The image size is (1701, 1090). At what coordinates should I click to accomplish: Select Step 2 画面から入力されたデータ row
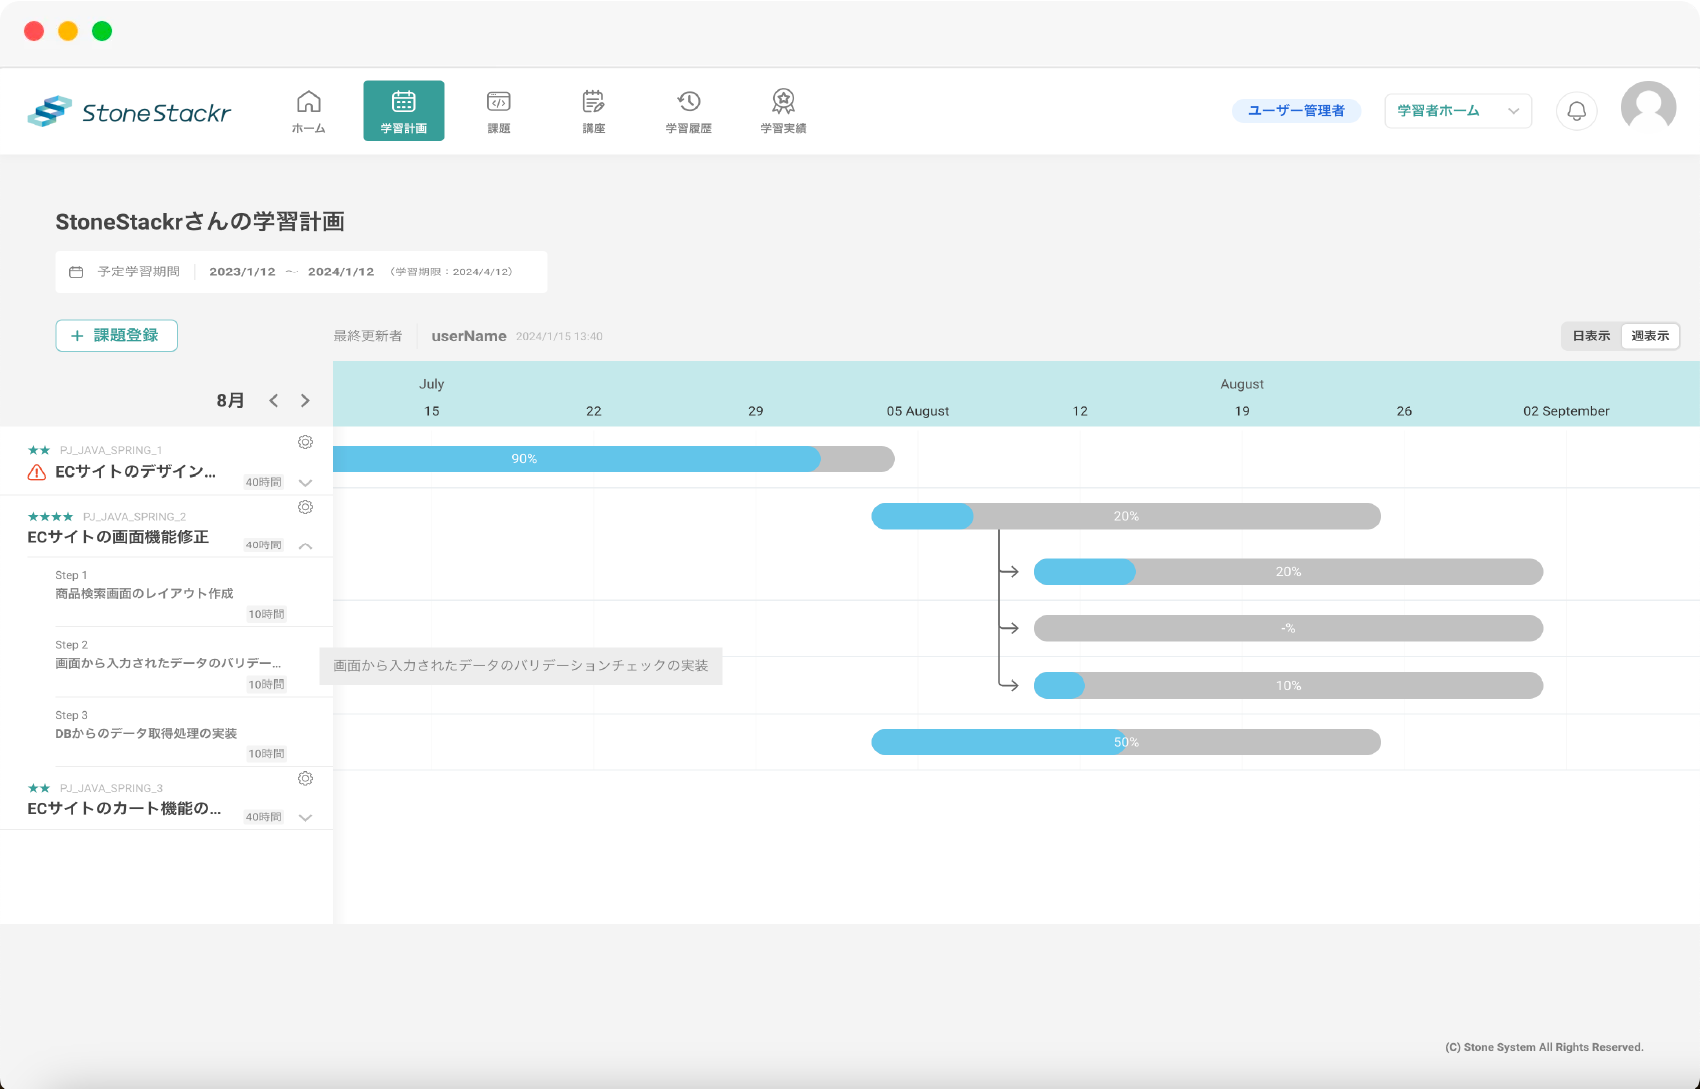tap(166, 662)
